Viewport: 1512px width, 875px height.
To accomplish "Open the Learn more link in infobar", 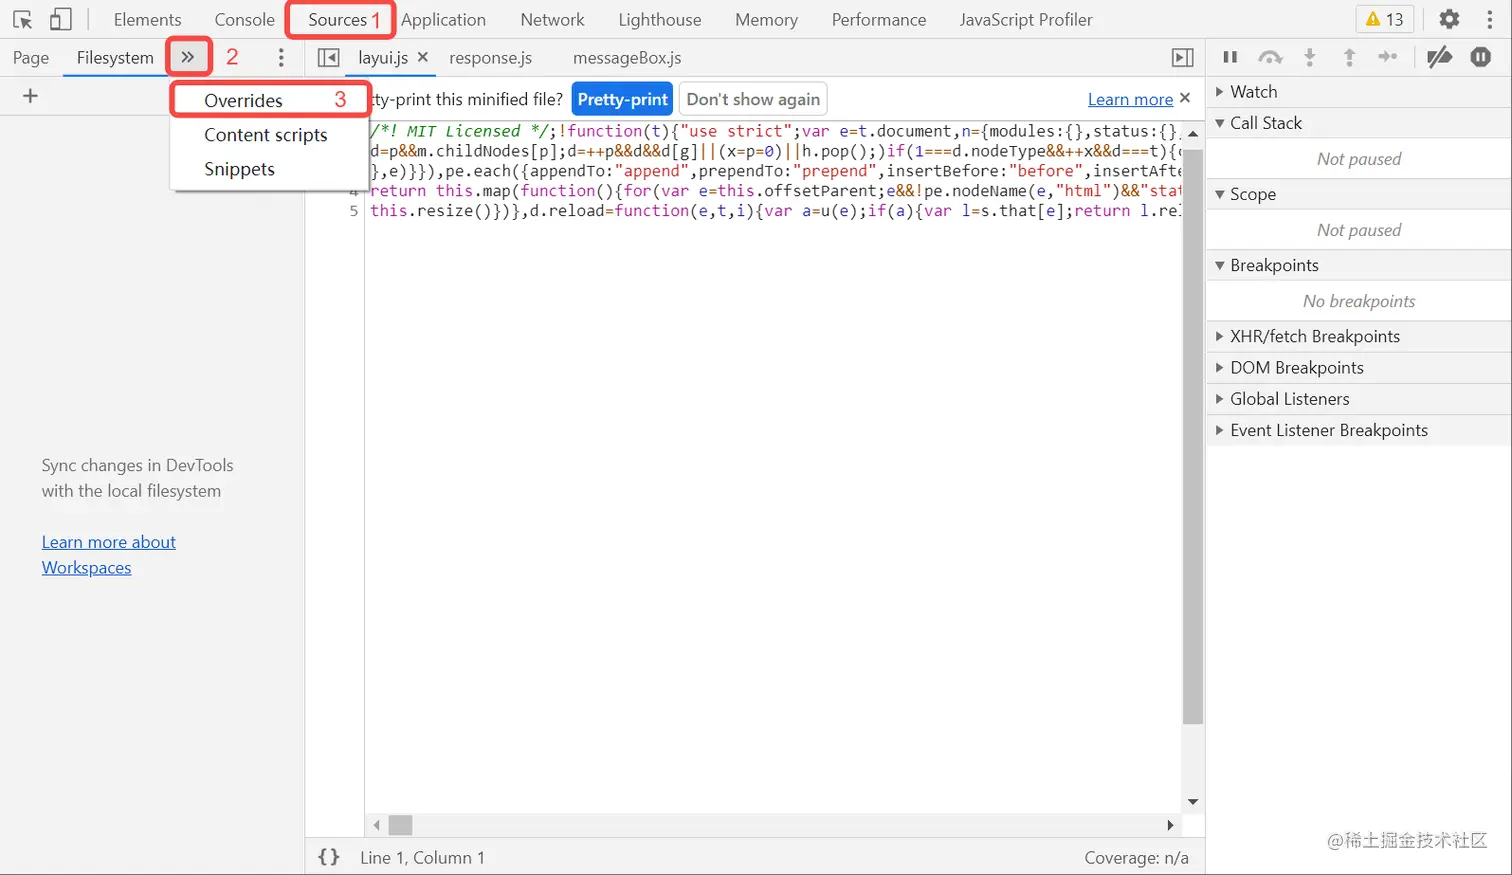I will pyautogui.click(x=1130, y=99).
